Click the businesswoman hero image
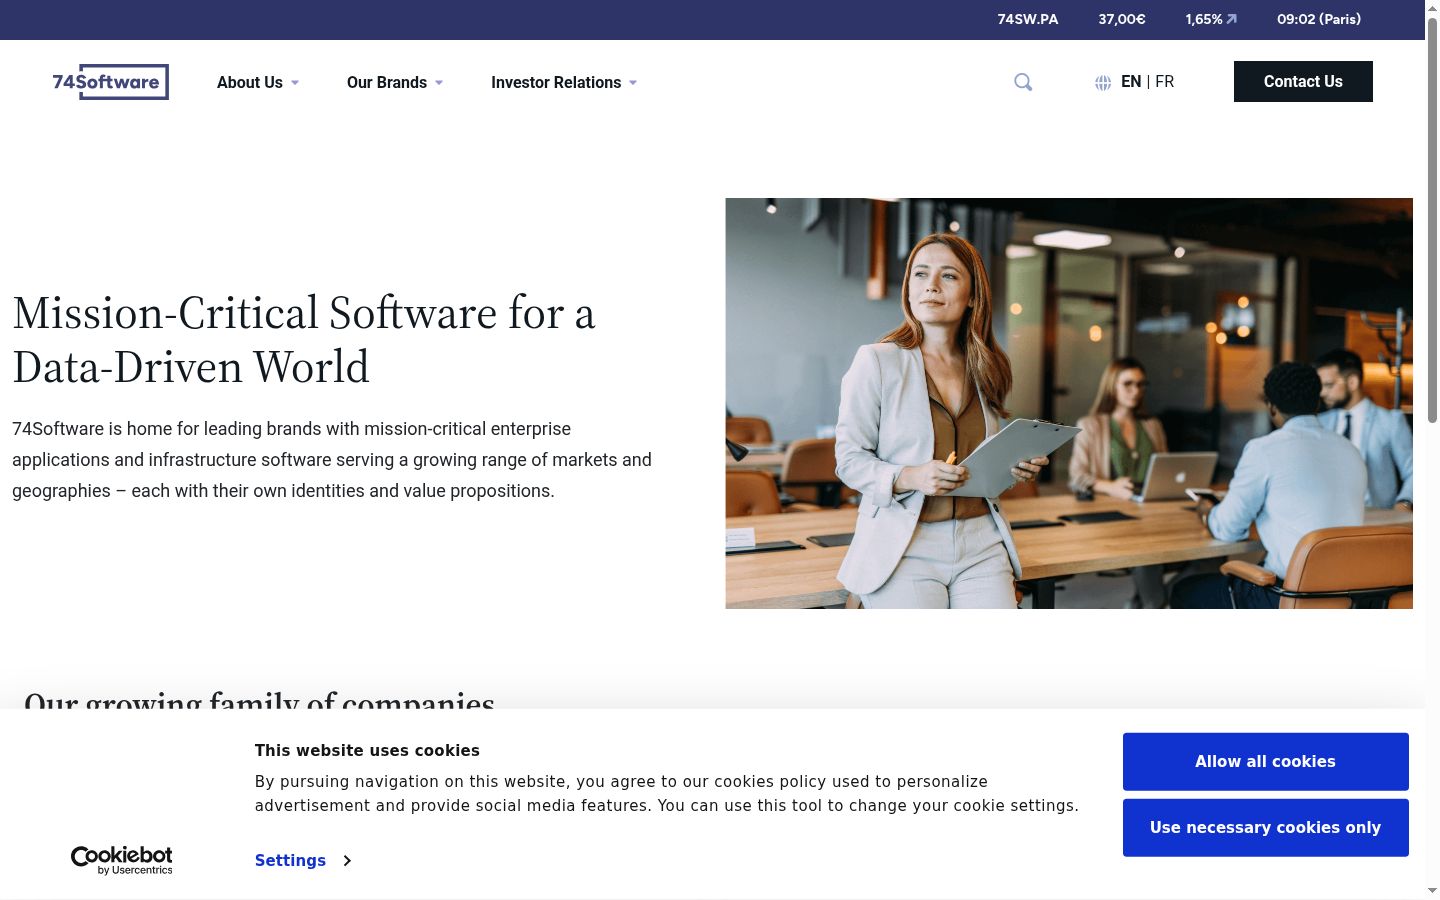Viewport: 1440px width, 900px height. (1069, 403)
